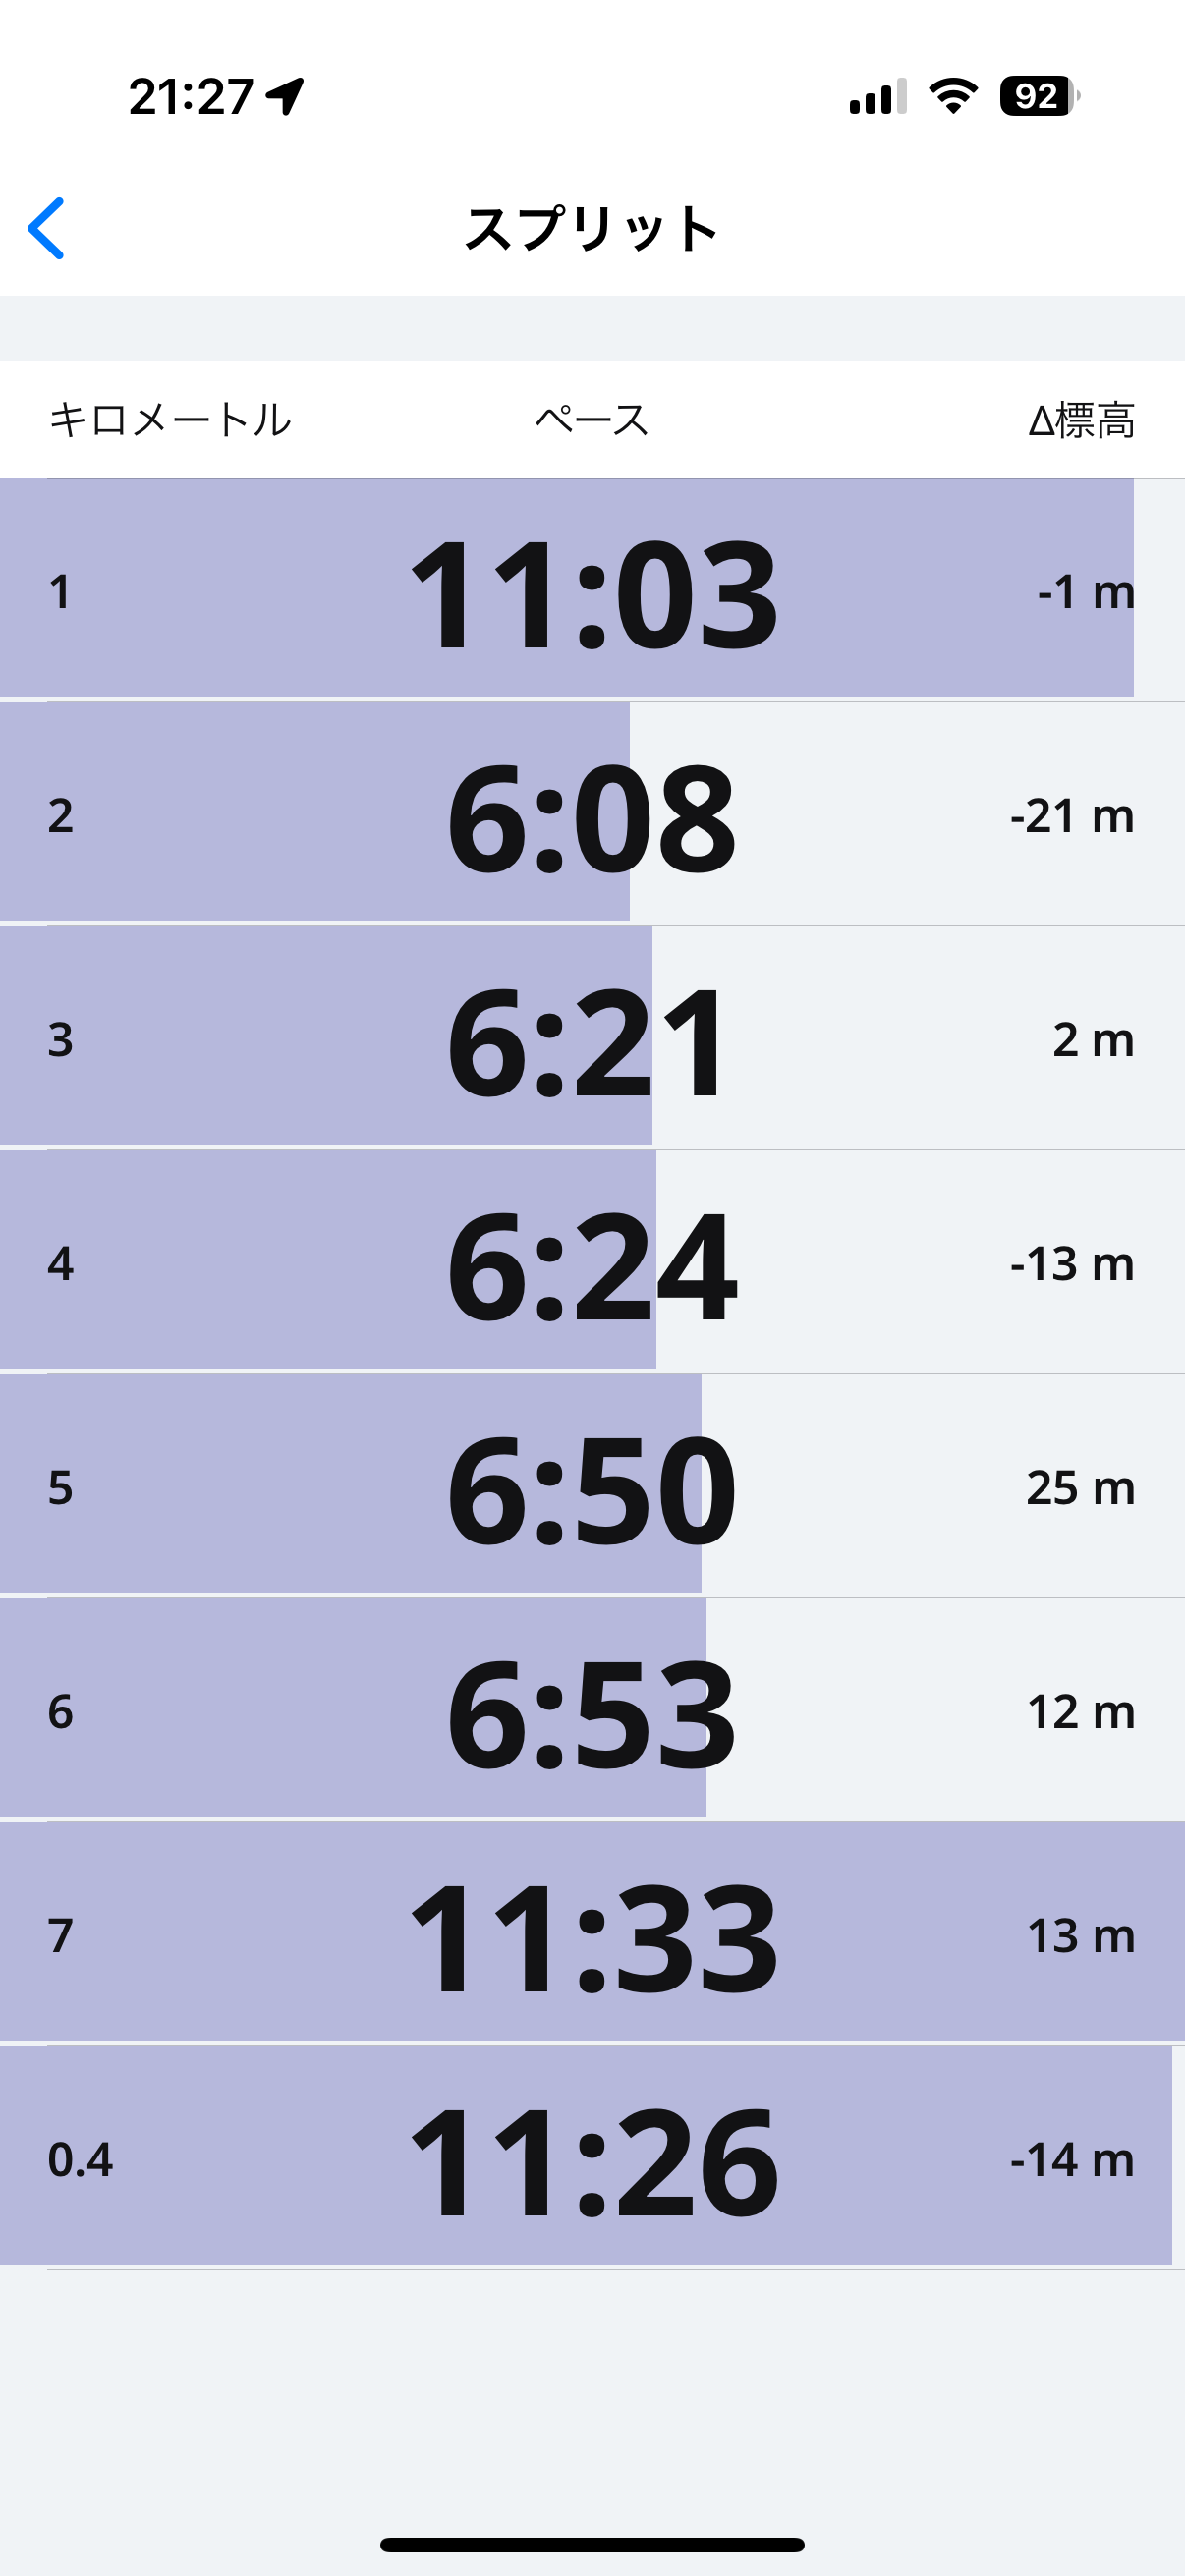Tap the 11:33 pace bar
Viewport: 1185px width, 2576px height.
592,1936
